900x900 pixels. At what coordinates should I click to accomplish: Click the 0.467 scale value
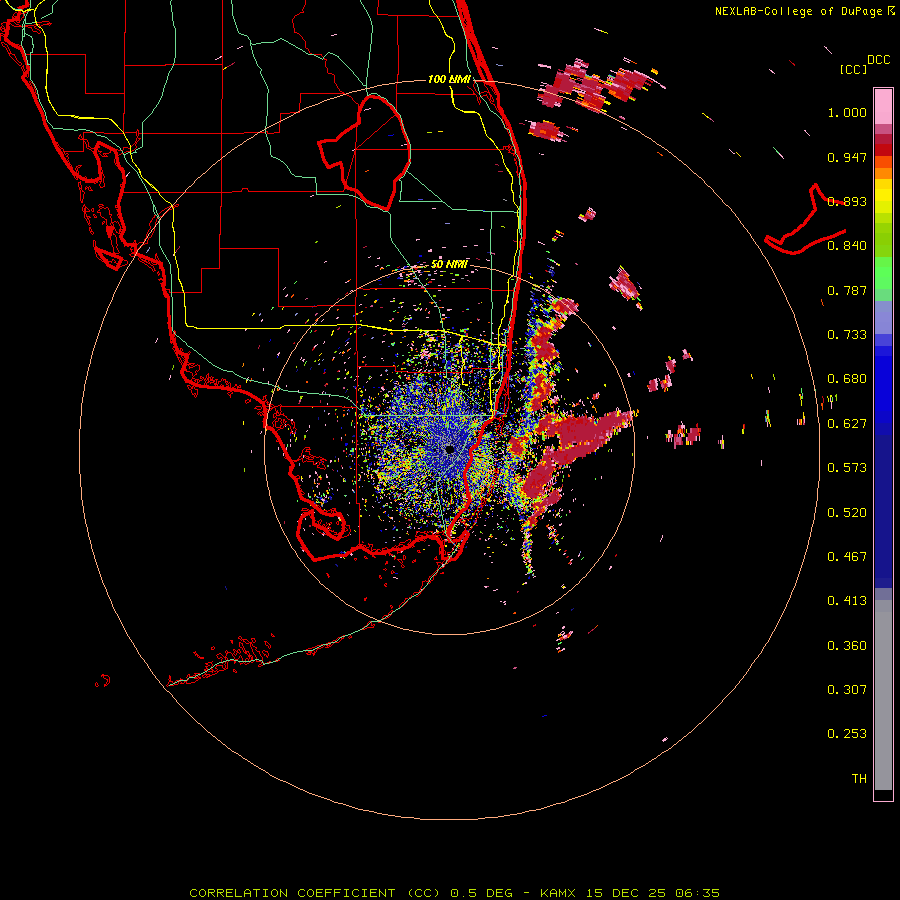pos(847,557)
